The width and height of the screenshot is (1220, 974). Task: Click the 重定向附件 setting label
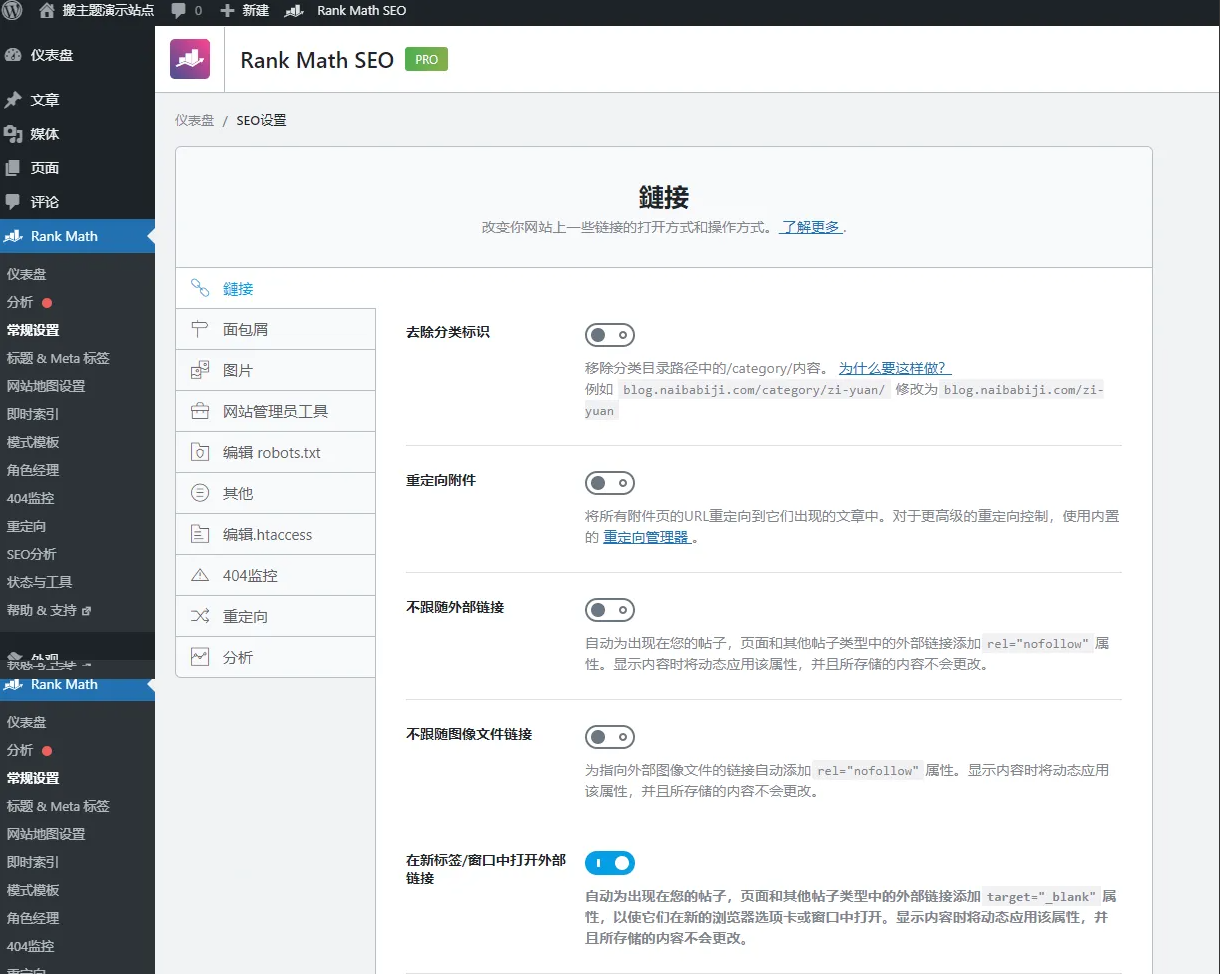(441, 480)
